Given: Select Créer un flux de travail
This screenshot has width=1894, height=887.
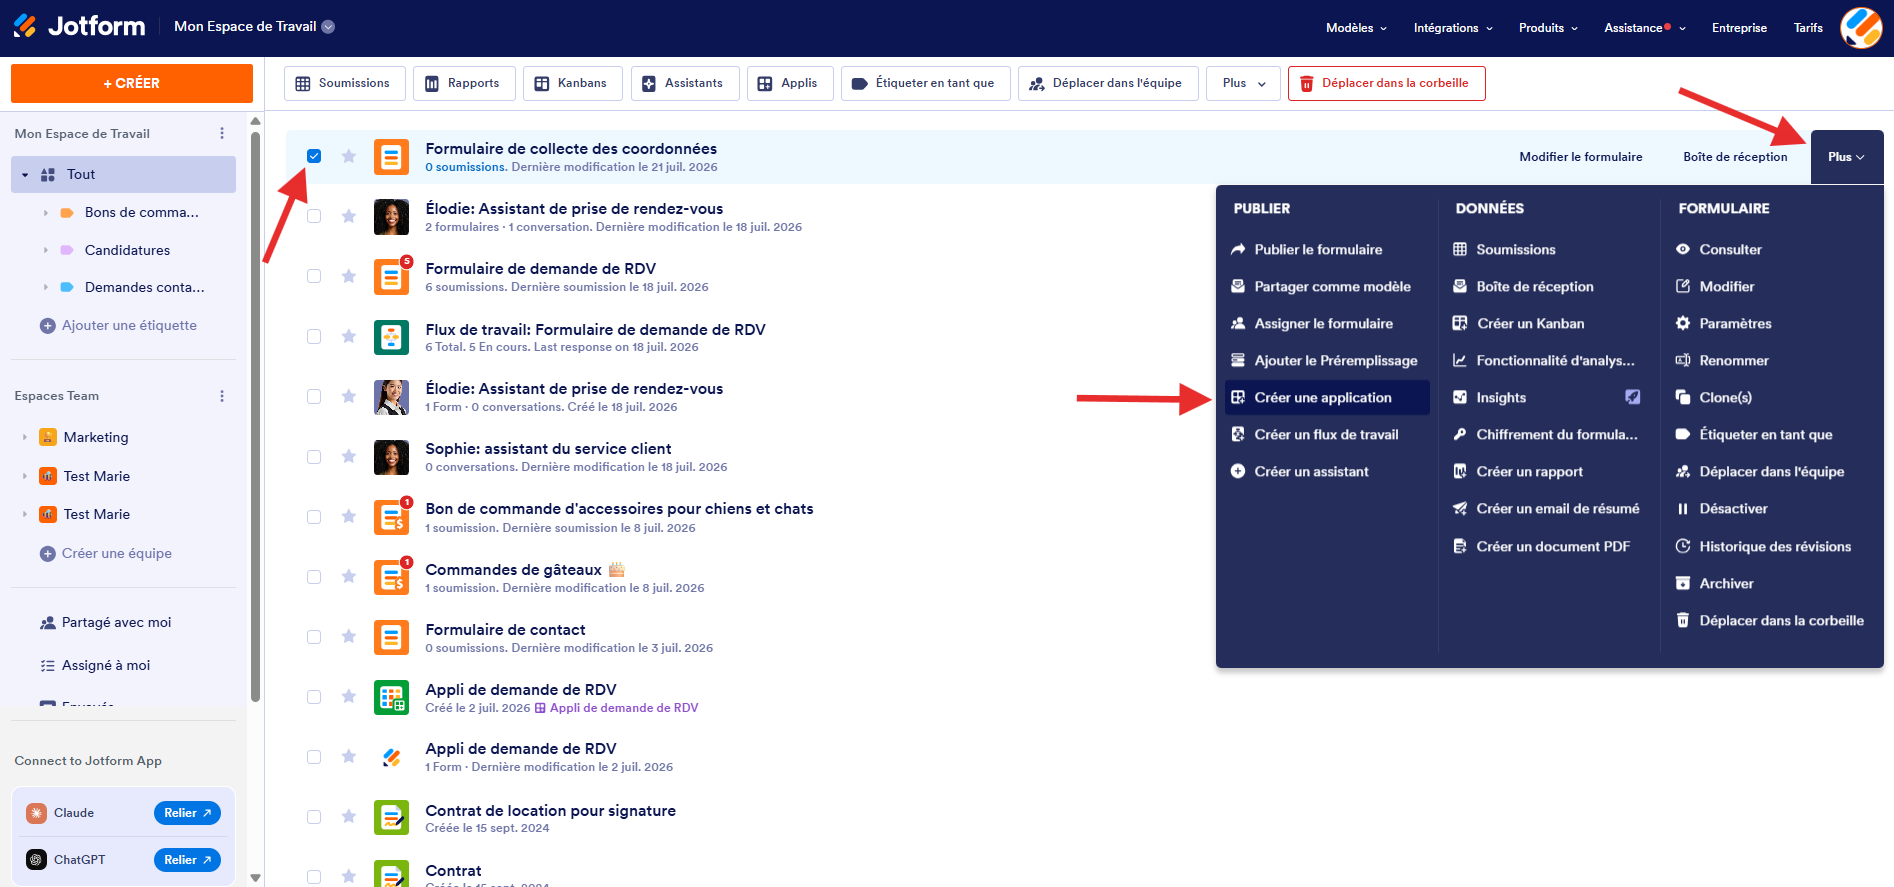Looking at the screenshot, I should [x=1327, y=434].
